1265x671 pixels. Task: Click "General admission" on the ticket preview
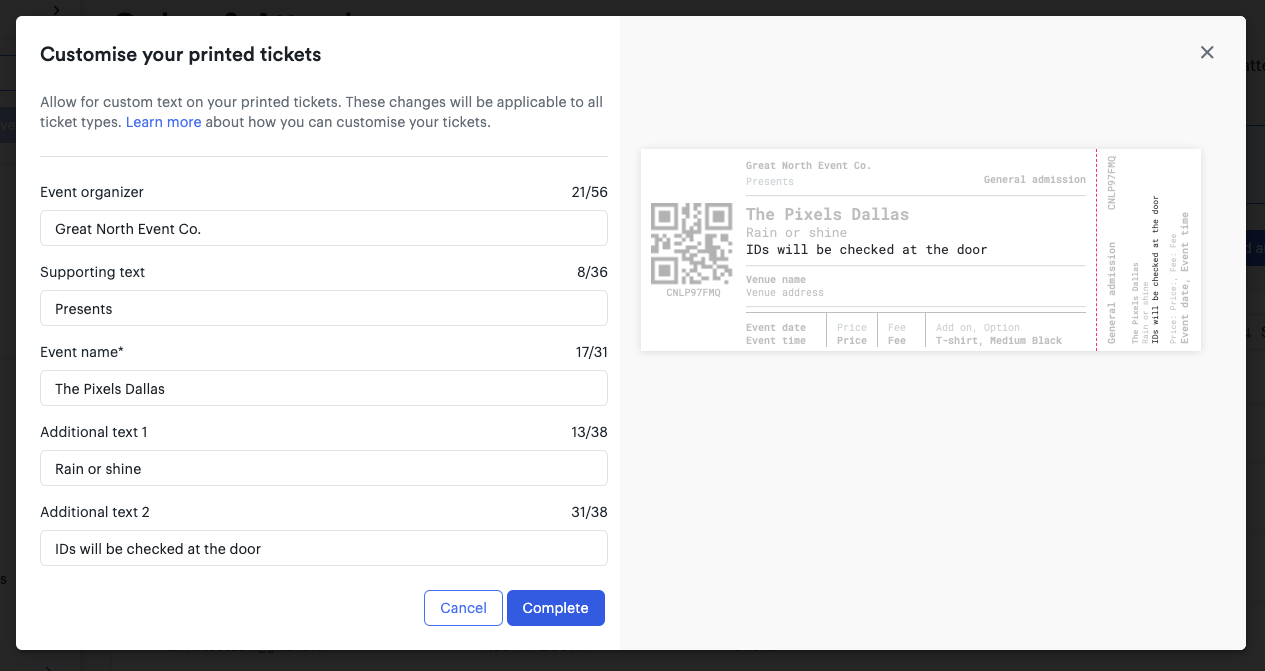point(1034,180)
